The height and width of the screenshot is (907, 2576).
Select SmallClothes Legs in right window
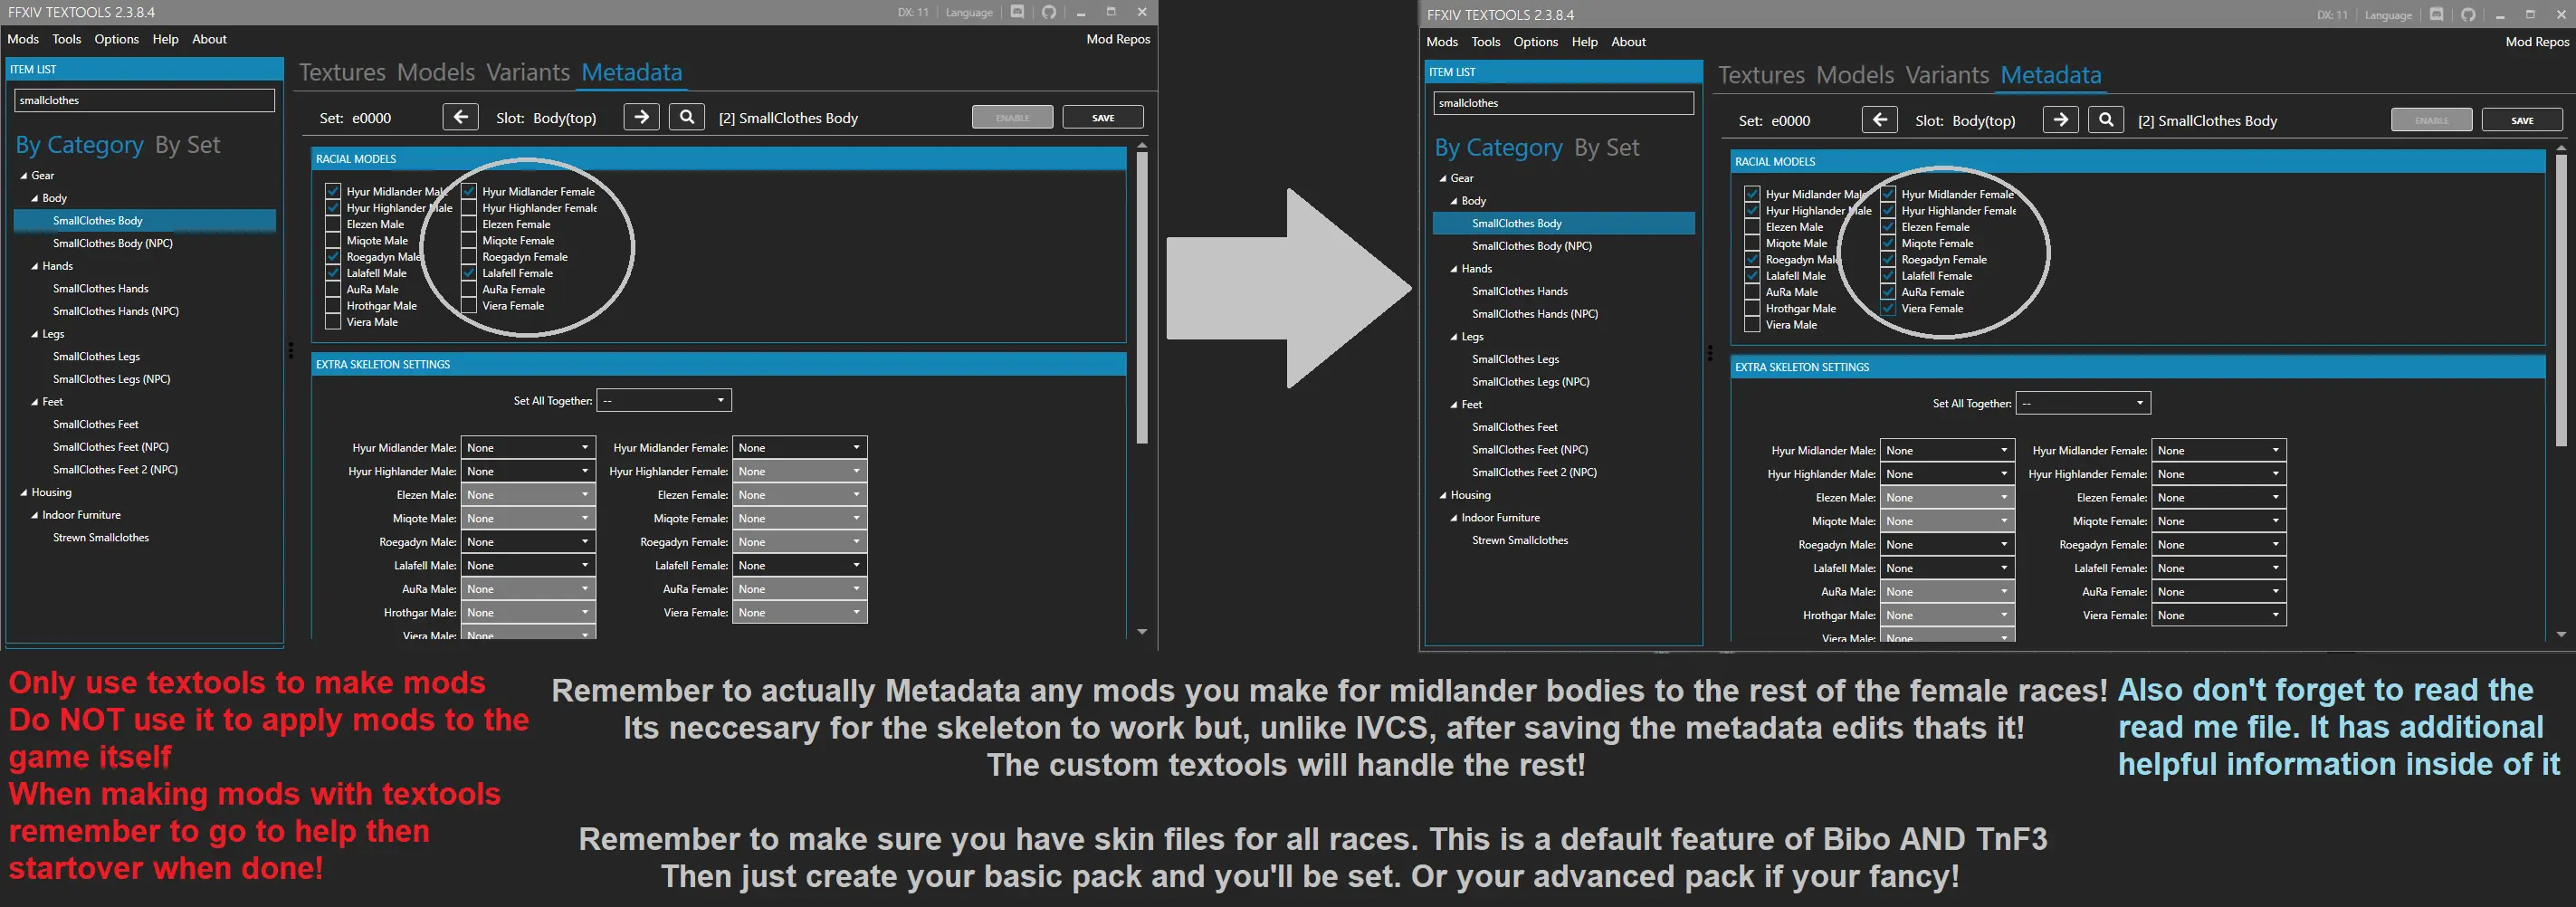[x=1515, y=359]
